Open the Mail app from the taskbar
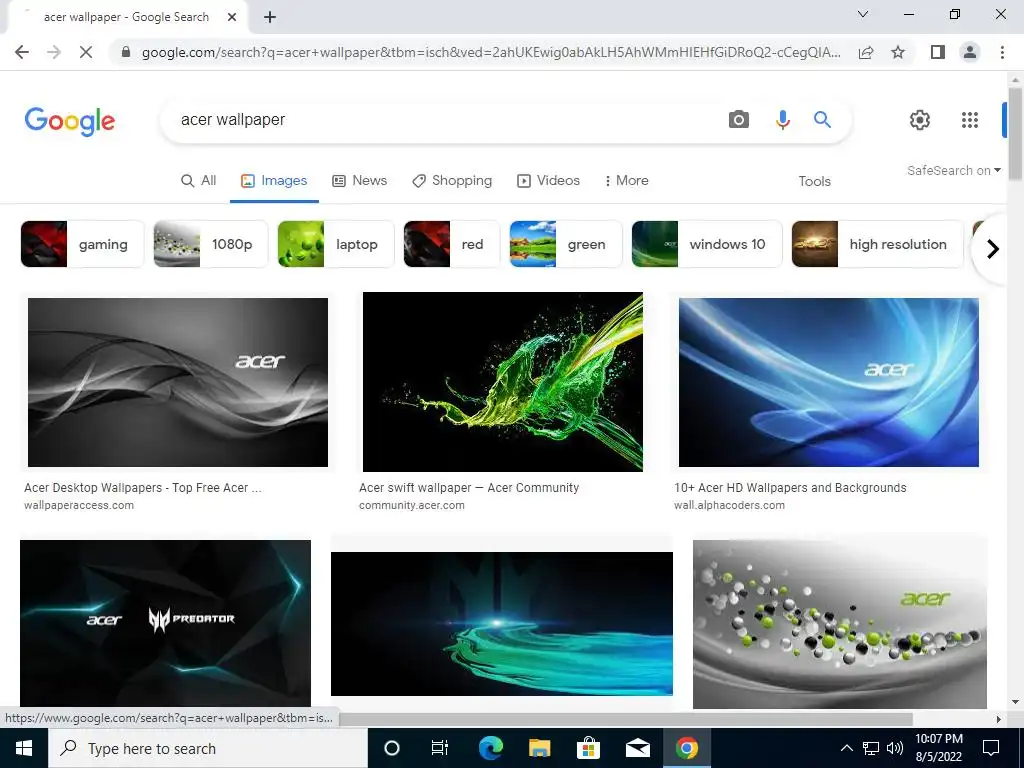The width and height of the screenshot is (1024, 768). click(637, 748)
